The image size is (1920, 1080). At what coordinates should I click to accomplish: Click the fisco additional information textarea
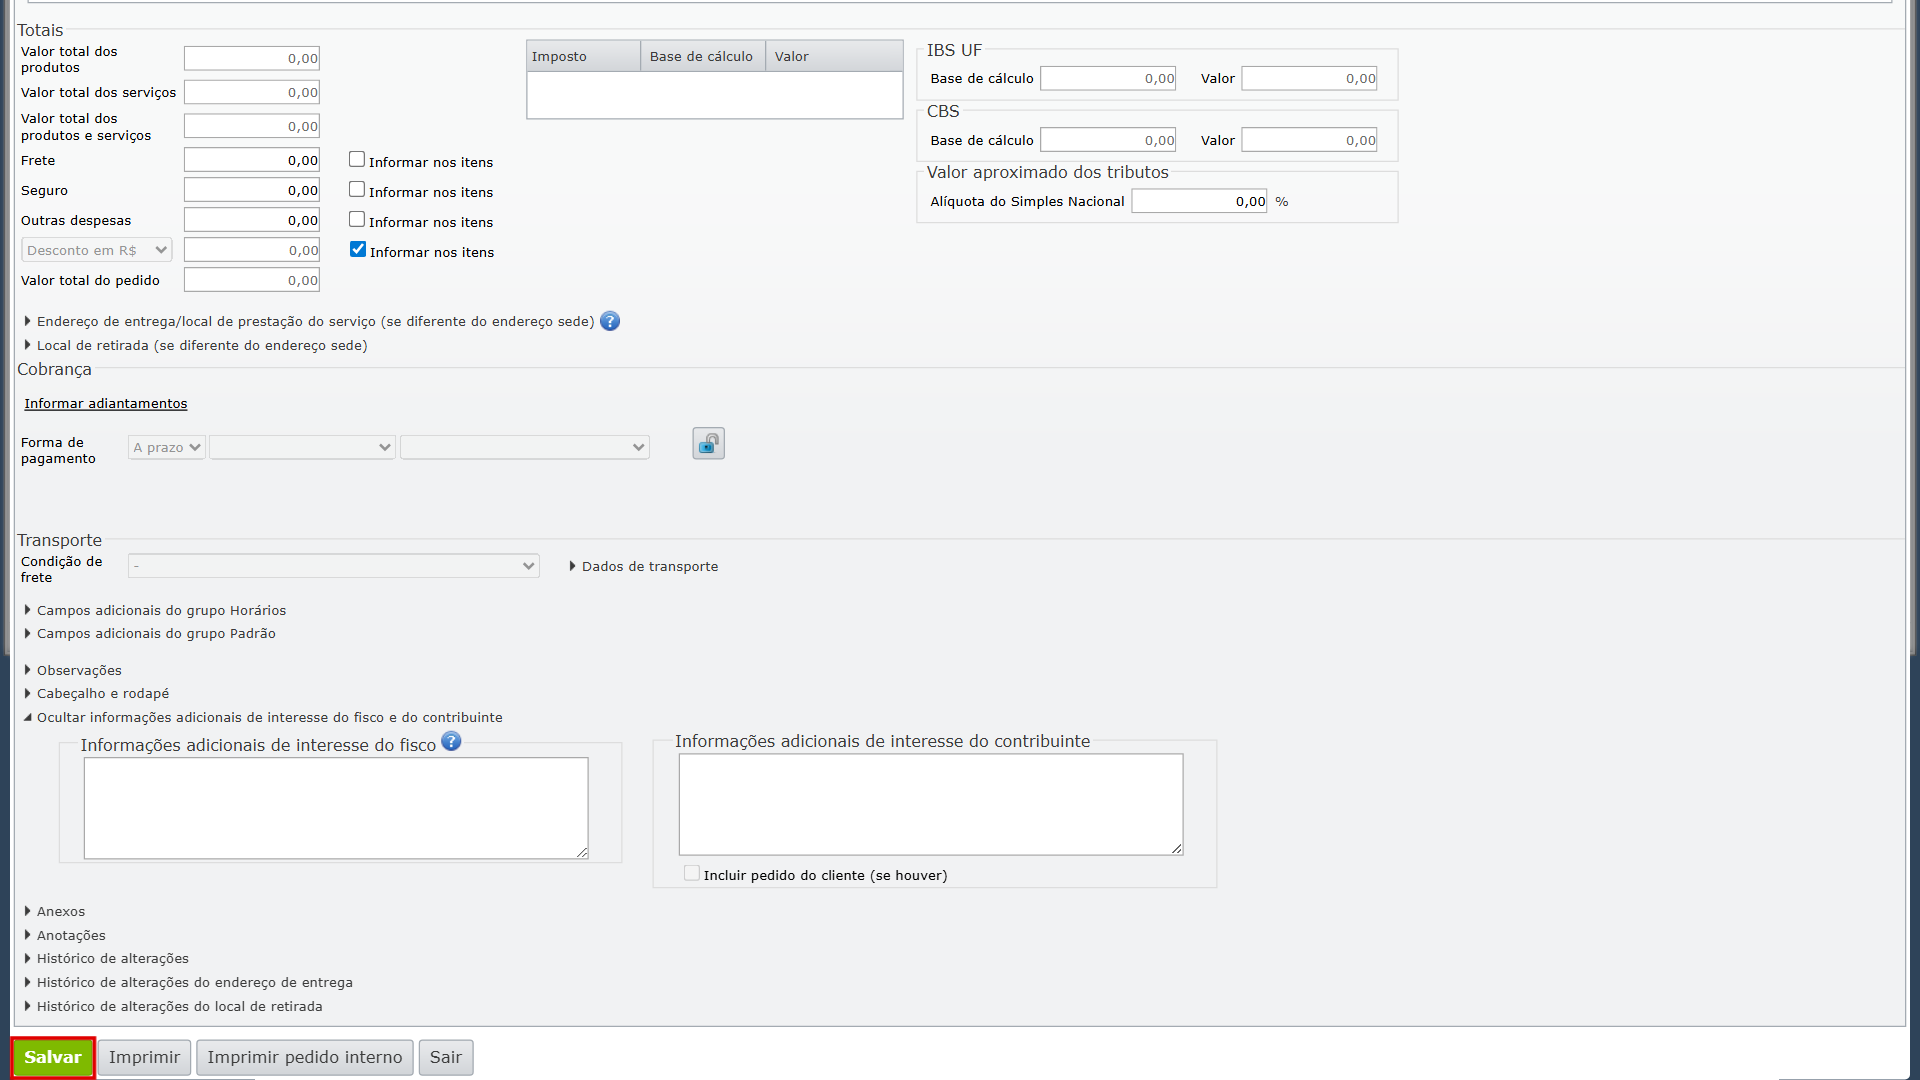coord(336,808)
